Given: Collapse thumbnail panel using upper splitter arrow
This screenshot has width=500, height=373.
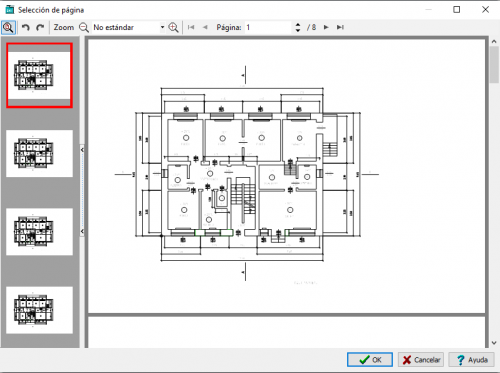Looking at the screenshot, I should [x=82, y=150].
